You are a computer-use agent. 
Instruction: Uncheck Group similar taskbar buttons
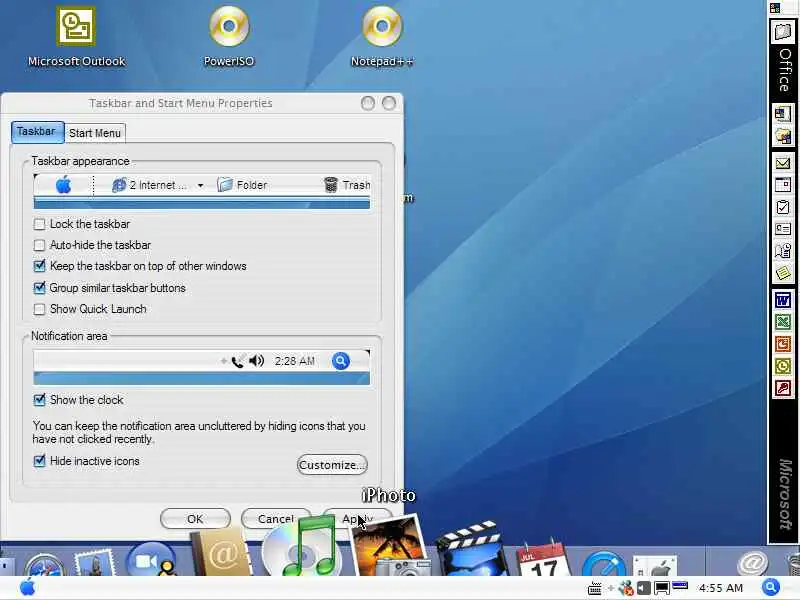tap(39, 288)
